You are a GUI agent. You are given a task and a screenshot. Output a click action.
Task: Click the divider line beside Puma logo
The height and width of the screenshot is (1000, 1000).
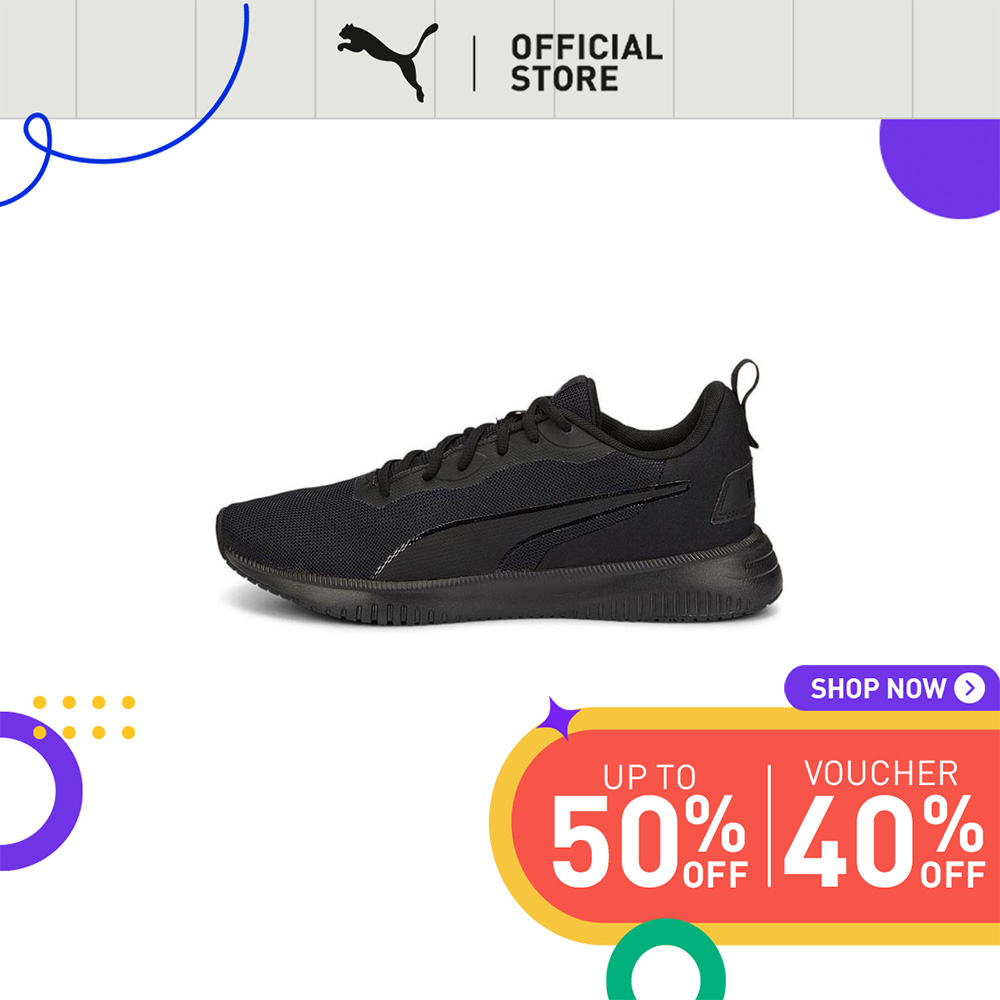coord(474,63)
